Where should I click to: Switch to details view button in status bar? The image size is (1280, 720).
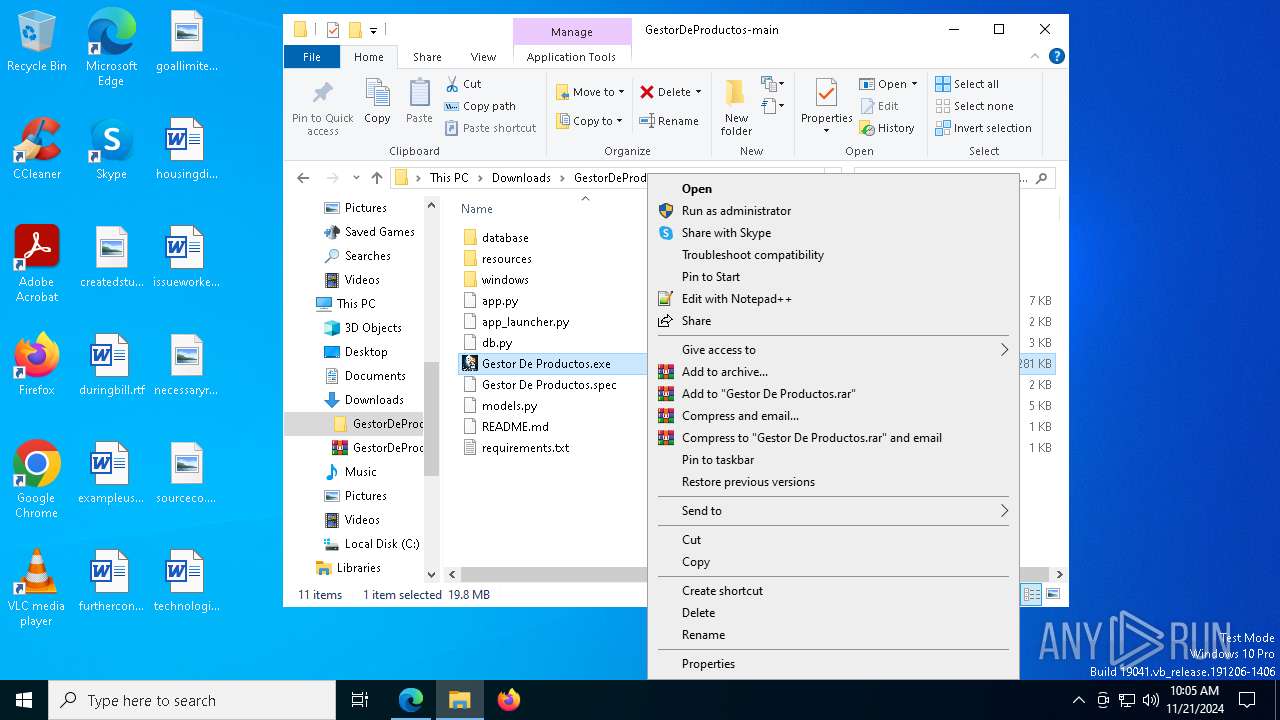1032,594
